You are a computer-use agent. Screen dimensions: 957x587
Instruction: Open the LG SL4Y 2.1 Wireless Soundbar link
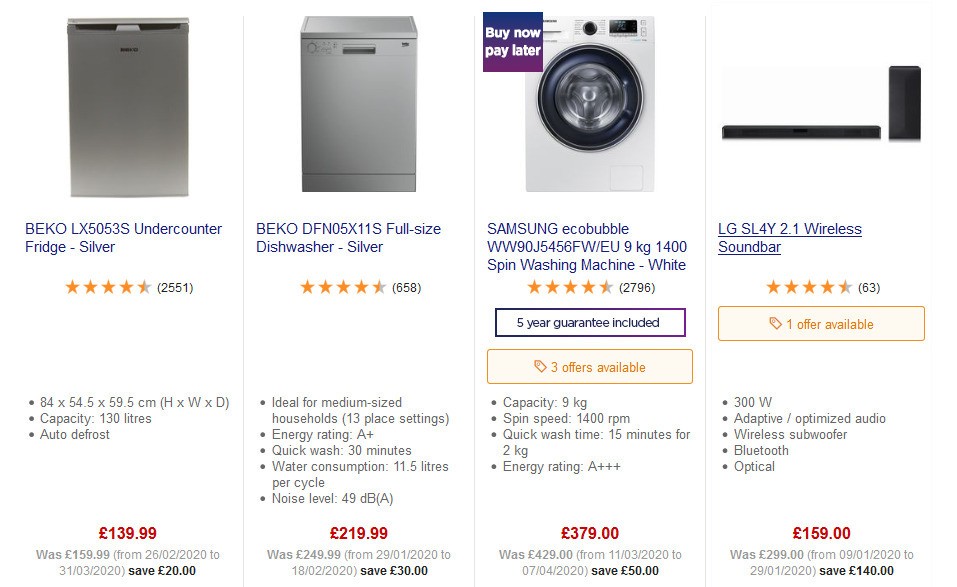click(790, 238)
